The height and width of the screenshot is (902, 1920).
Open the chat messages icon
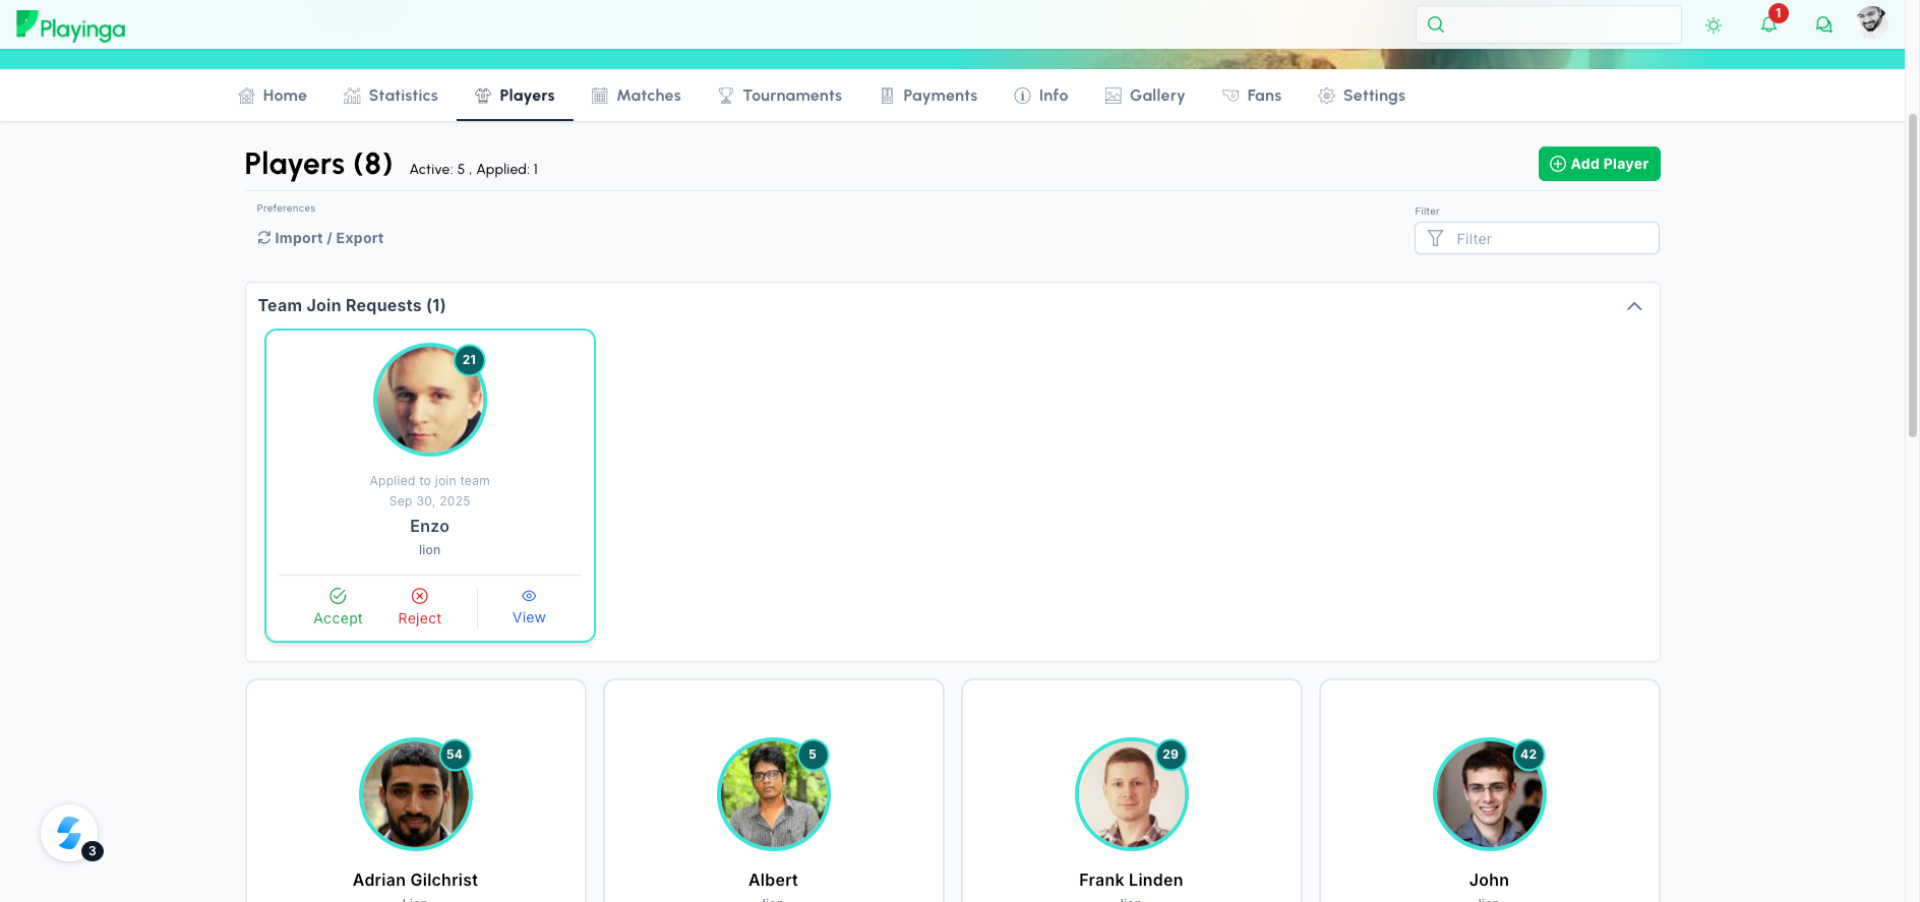tap(1823, 25)
